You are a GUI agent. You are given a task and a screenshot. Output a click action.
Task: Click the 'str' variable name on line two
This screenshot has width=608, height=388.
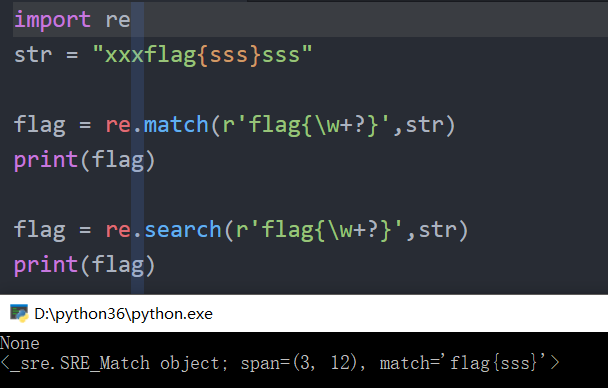pos(33,55)
